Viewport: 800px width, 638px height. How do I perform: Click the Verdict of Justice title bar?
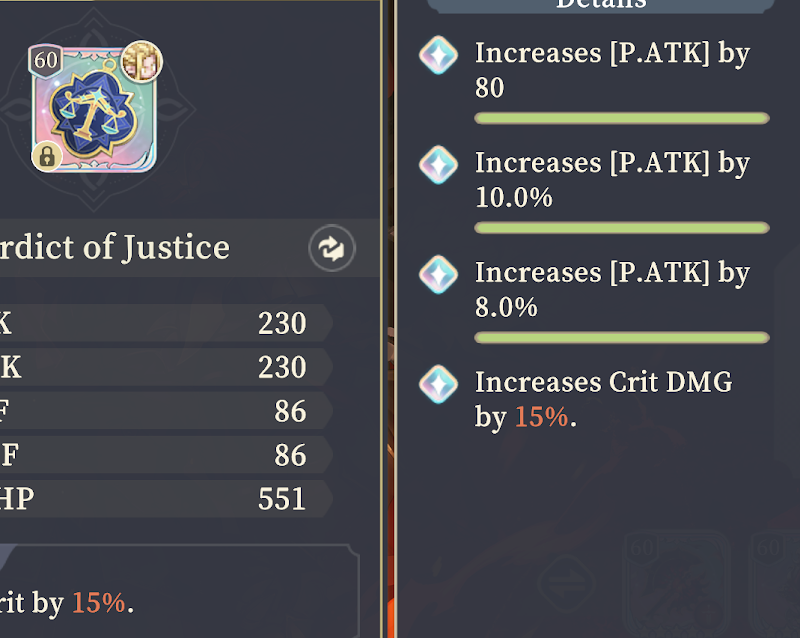coord(190,248)
